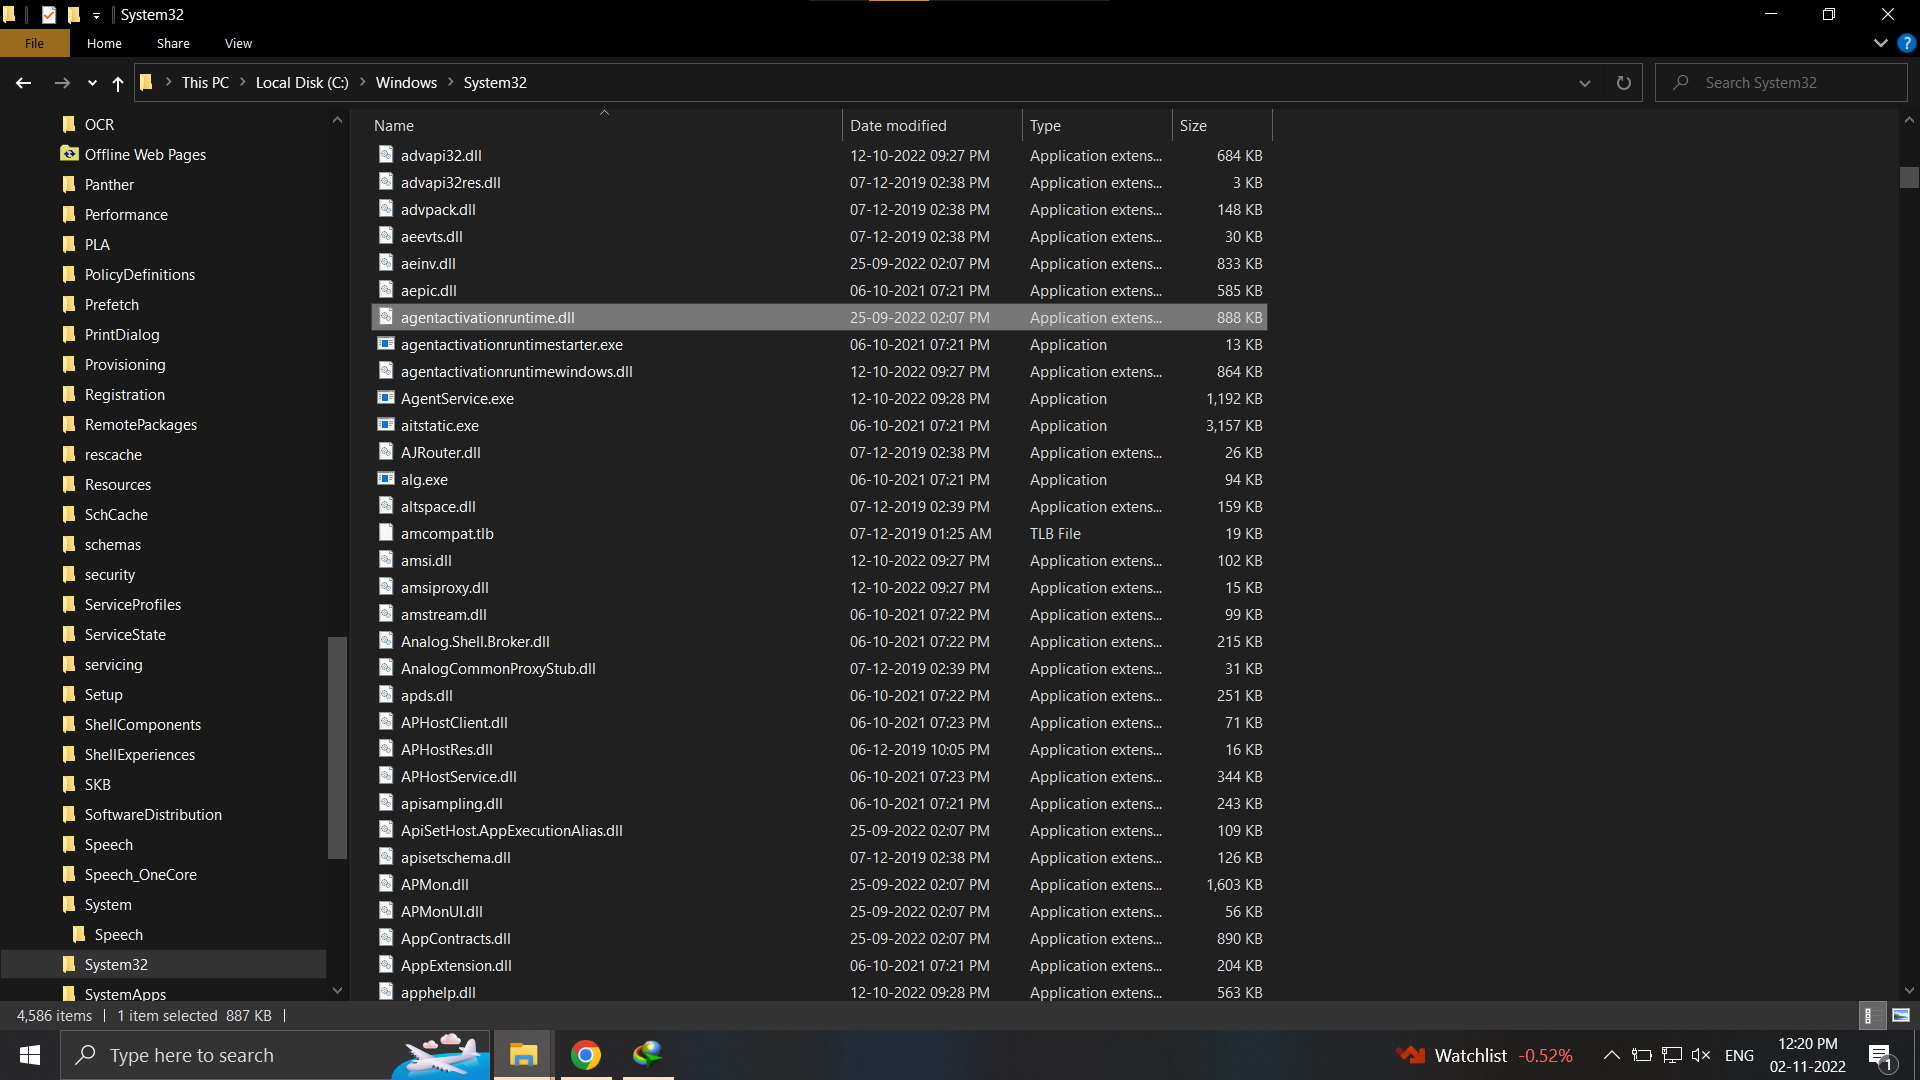Refresh the System32 folder view

click(1623, 83)
